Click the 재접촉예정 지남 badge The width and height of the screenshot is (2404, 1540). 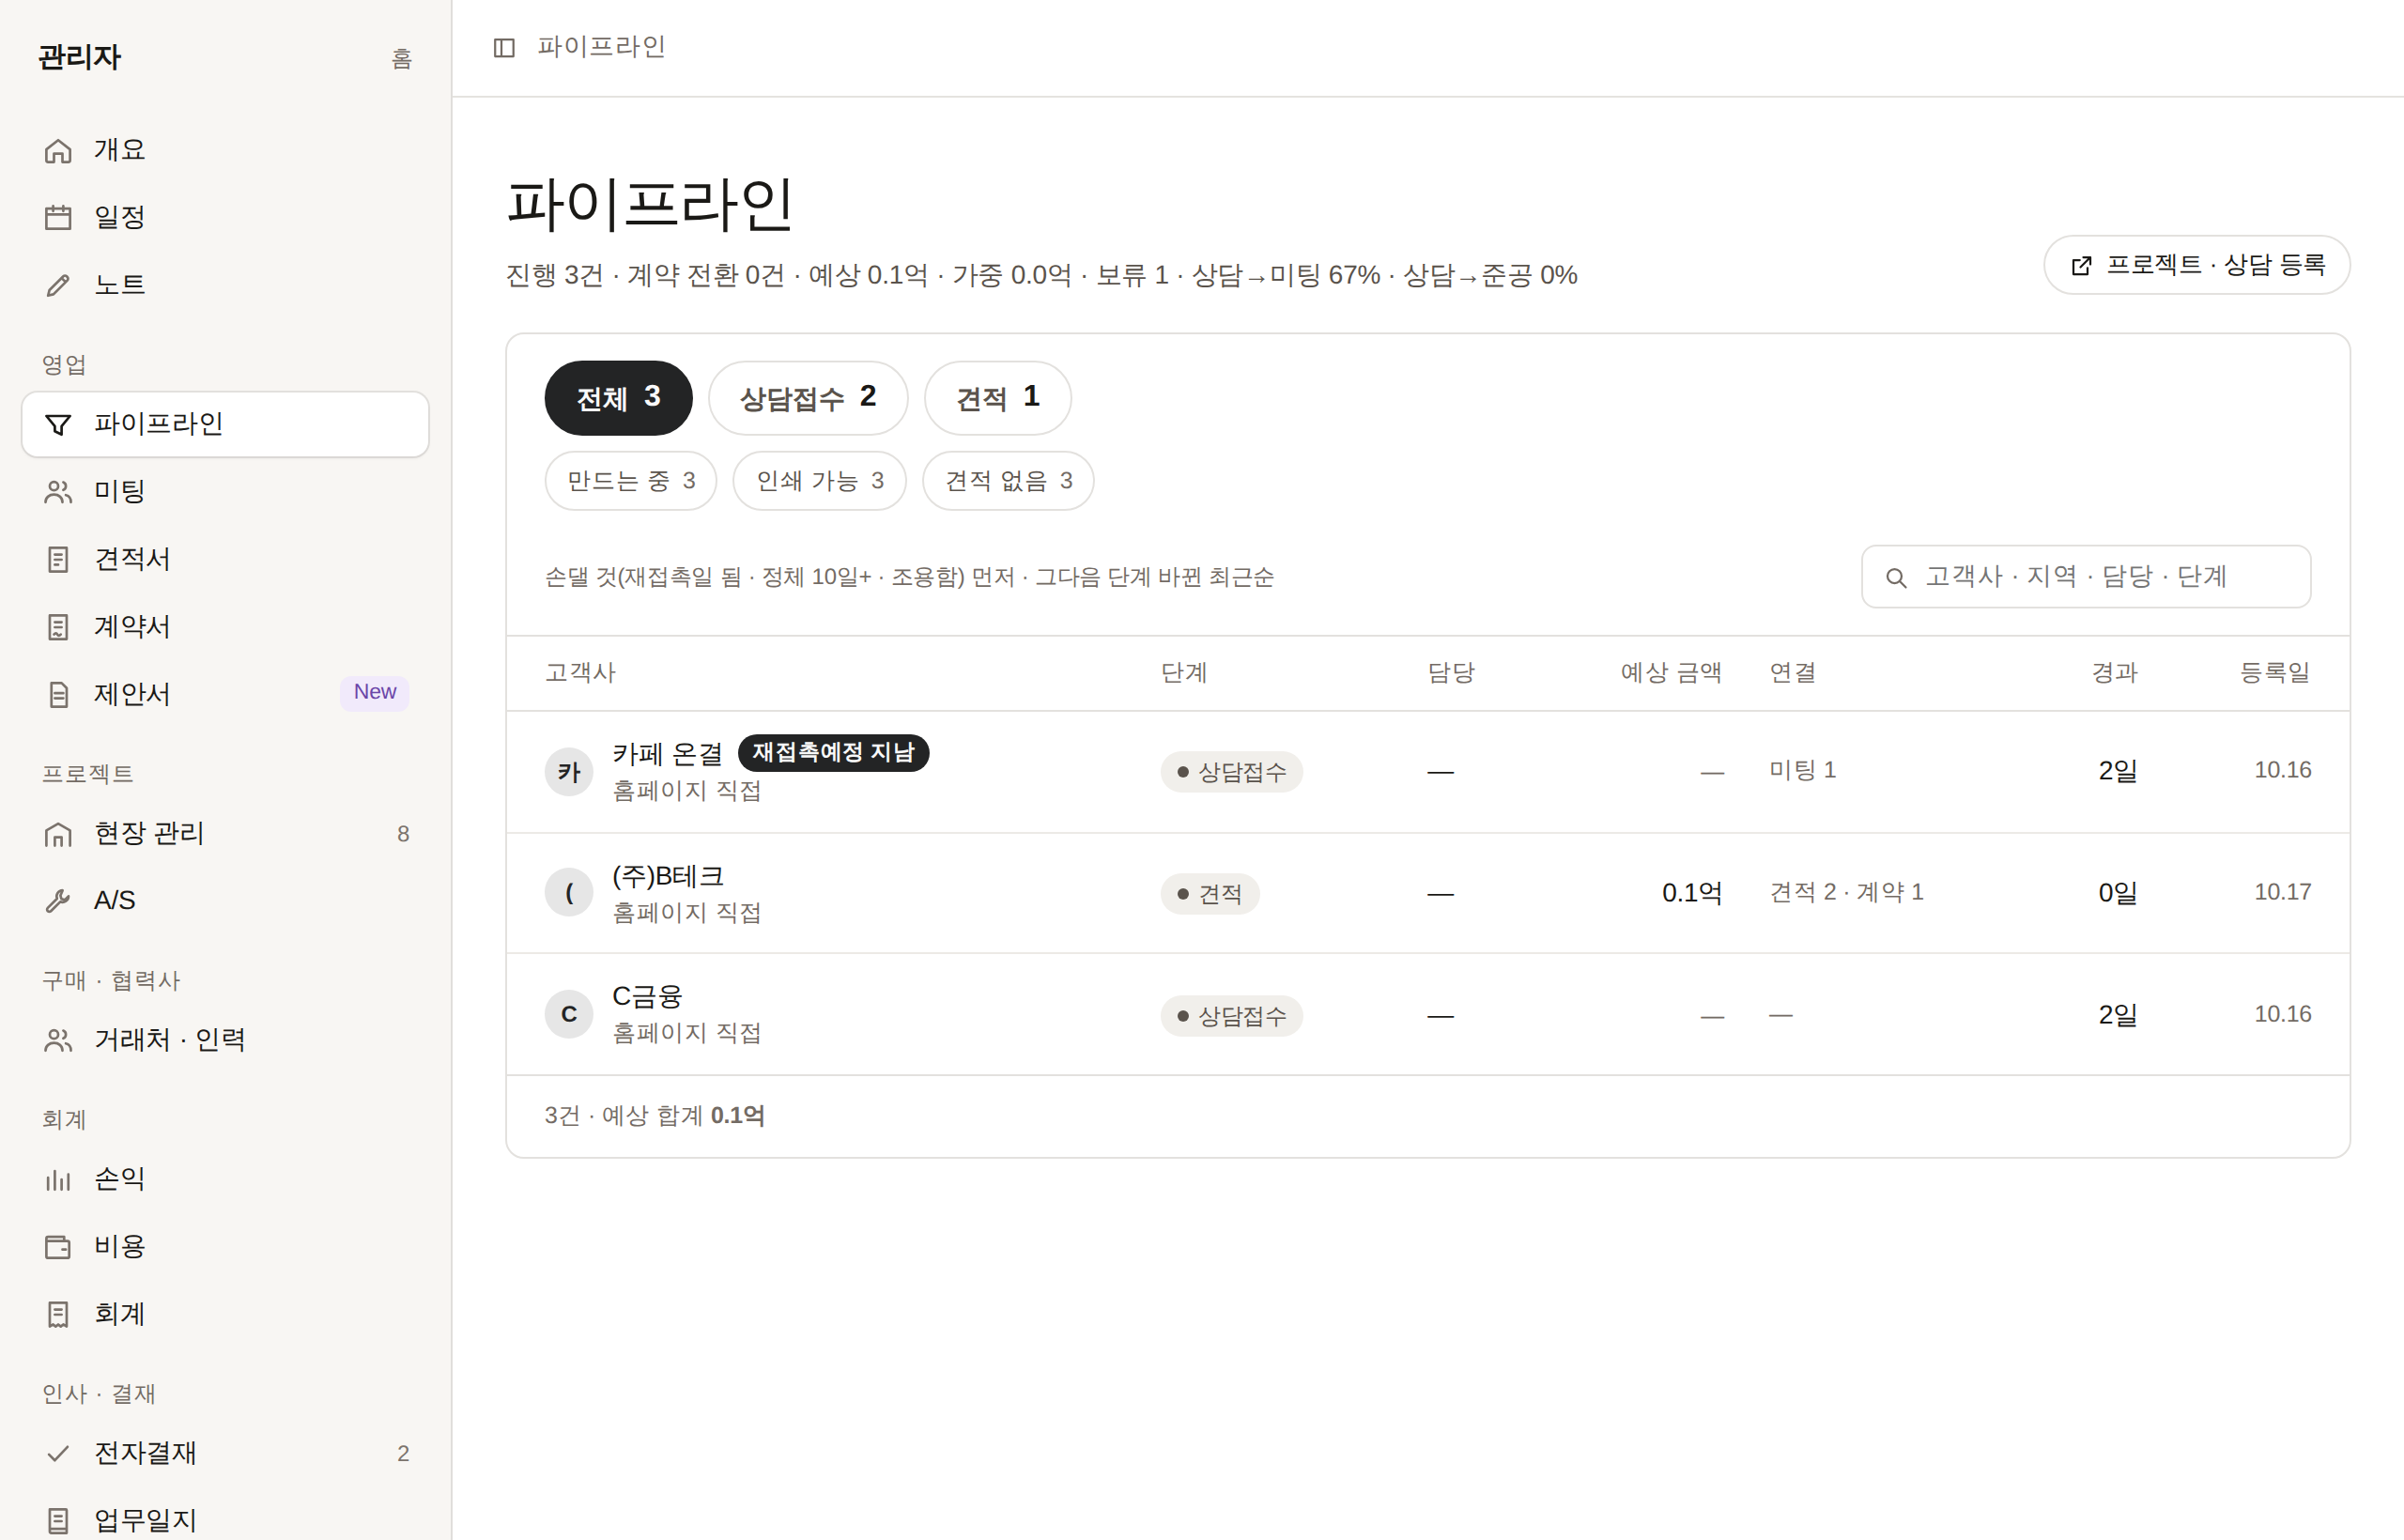click(x=833, y=752)
